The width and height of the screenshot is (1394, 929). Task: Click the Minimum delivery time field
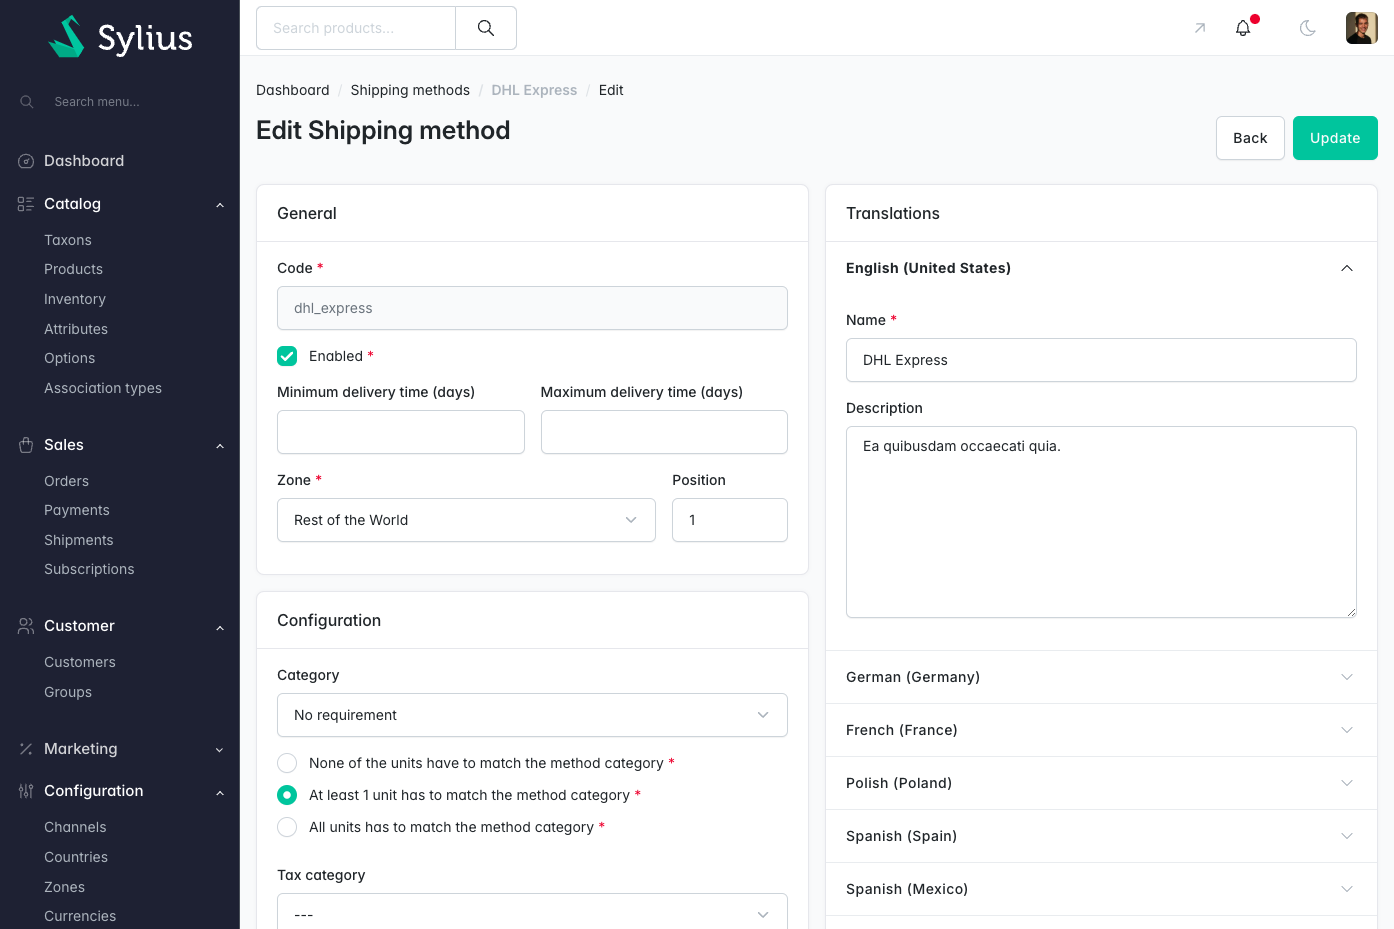(x=401, y=432)
